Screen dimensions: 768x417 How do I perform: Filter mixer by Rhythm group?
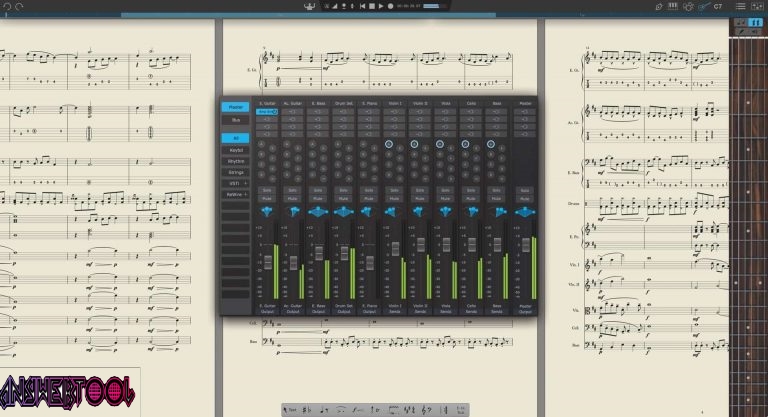coord(236,161)
